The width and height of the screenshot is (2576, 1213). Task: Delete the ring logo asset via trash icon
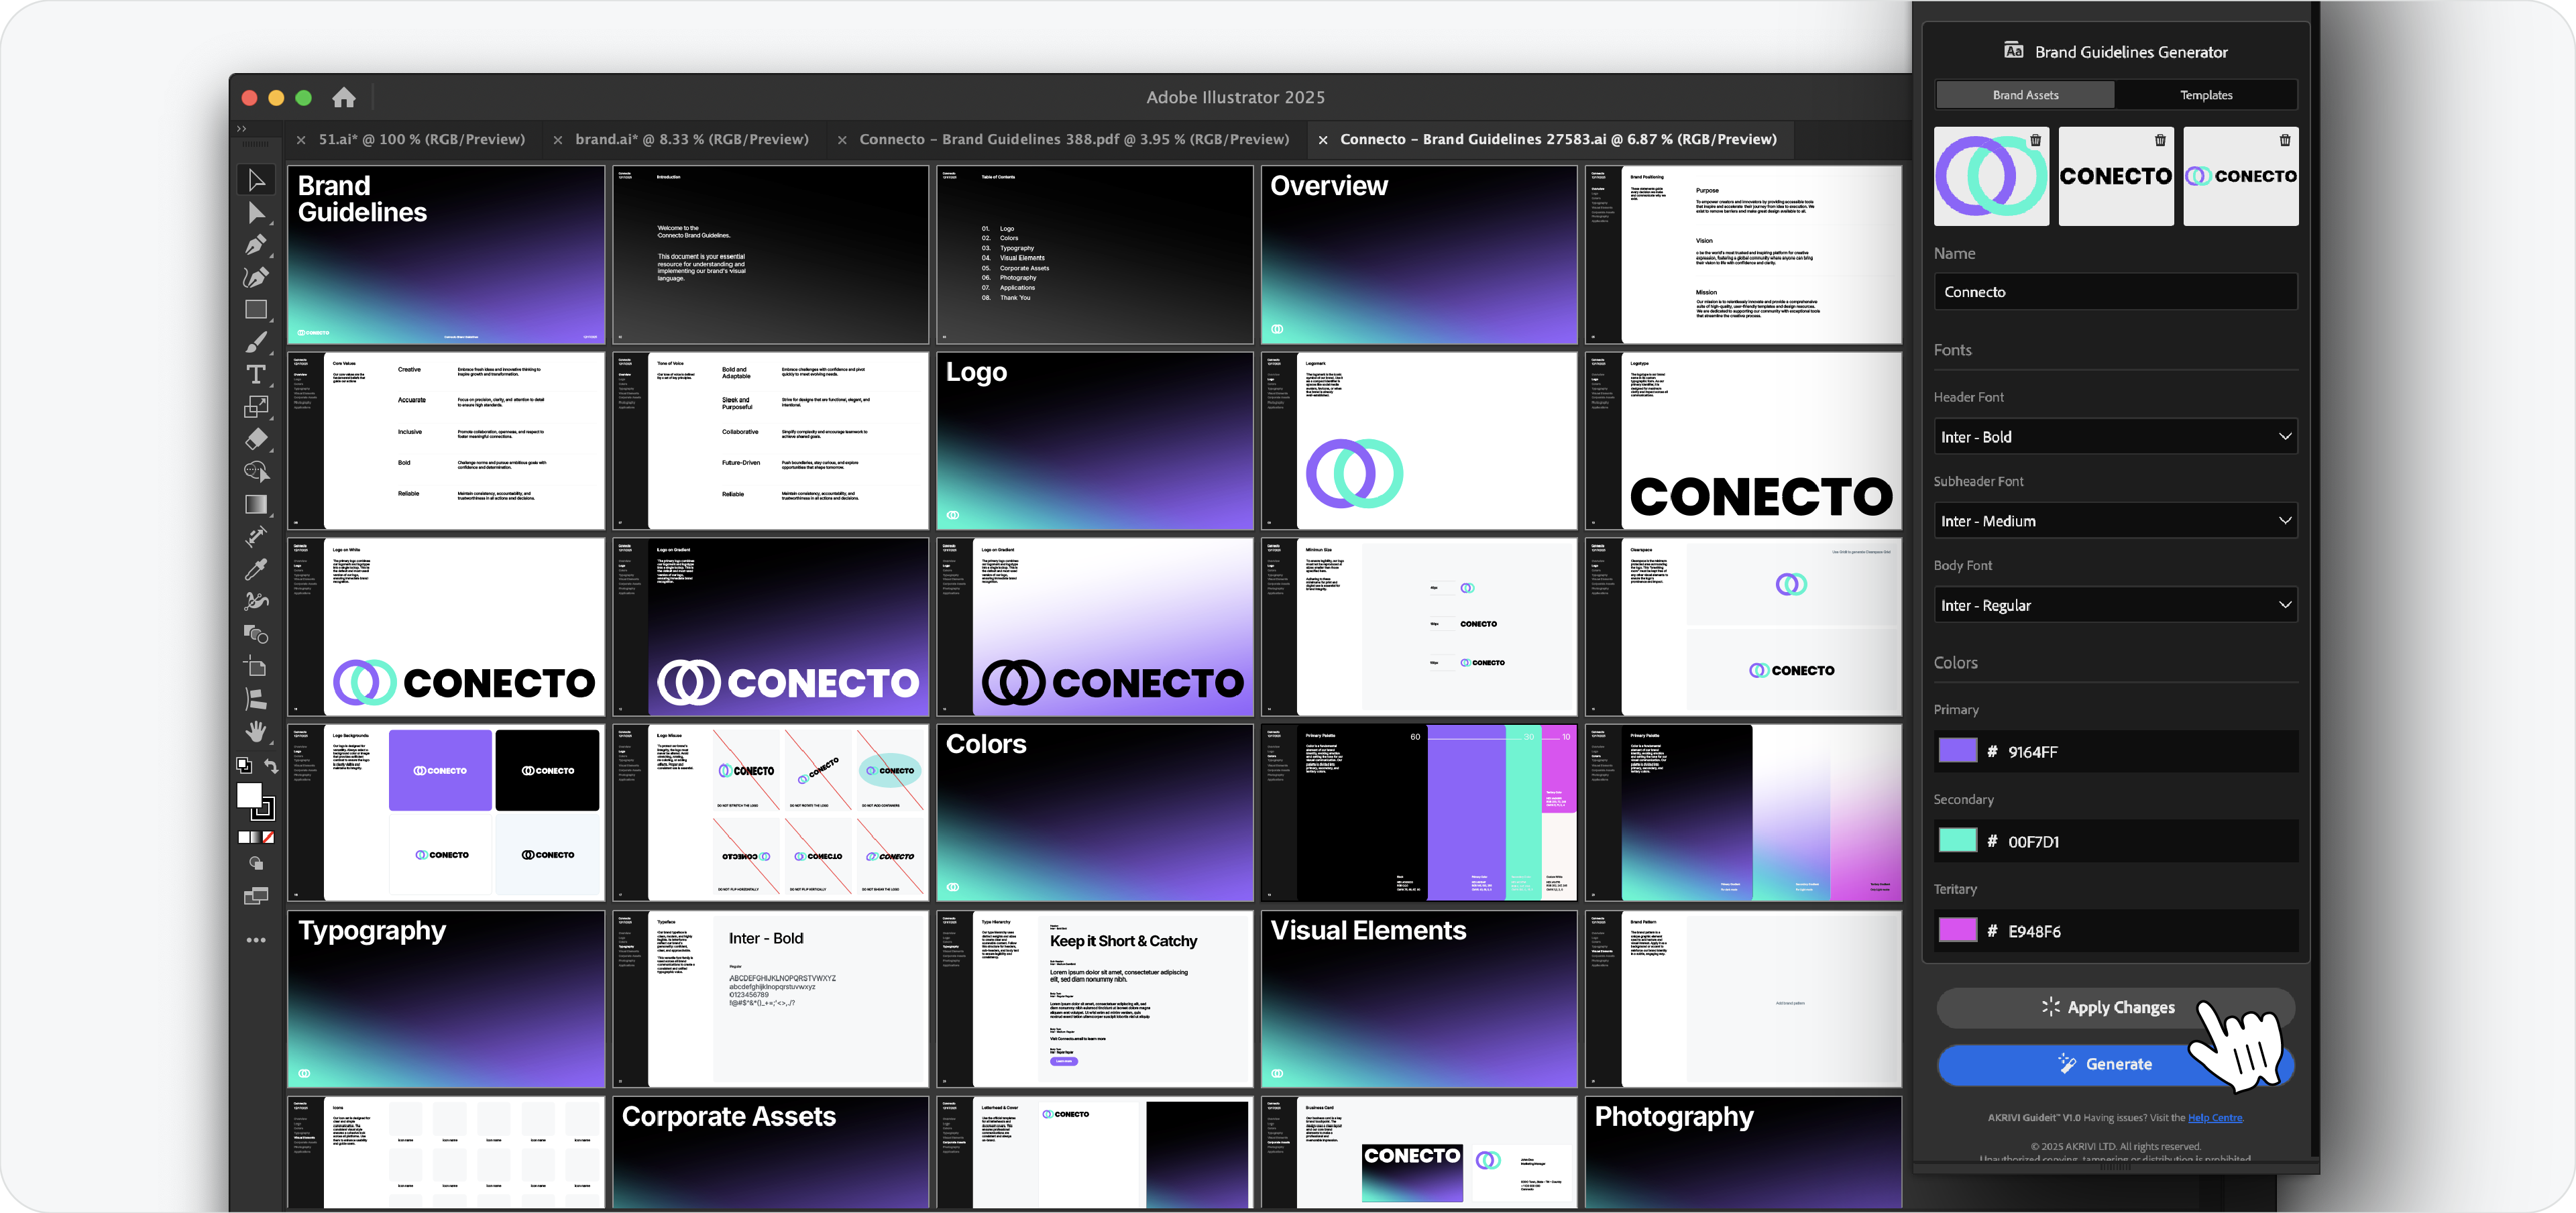(x=2037, y=140)
